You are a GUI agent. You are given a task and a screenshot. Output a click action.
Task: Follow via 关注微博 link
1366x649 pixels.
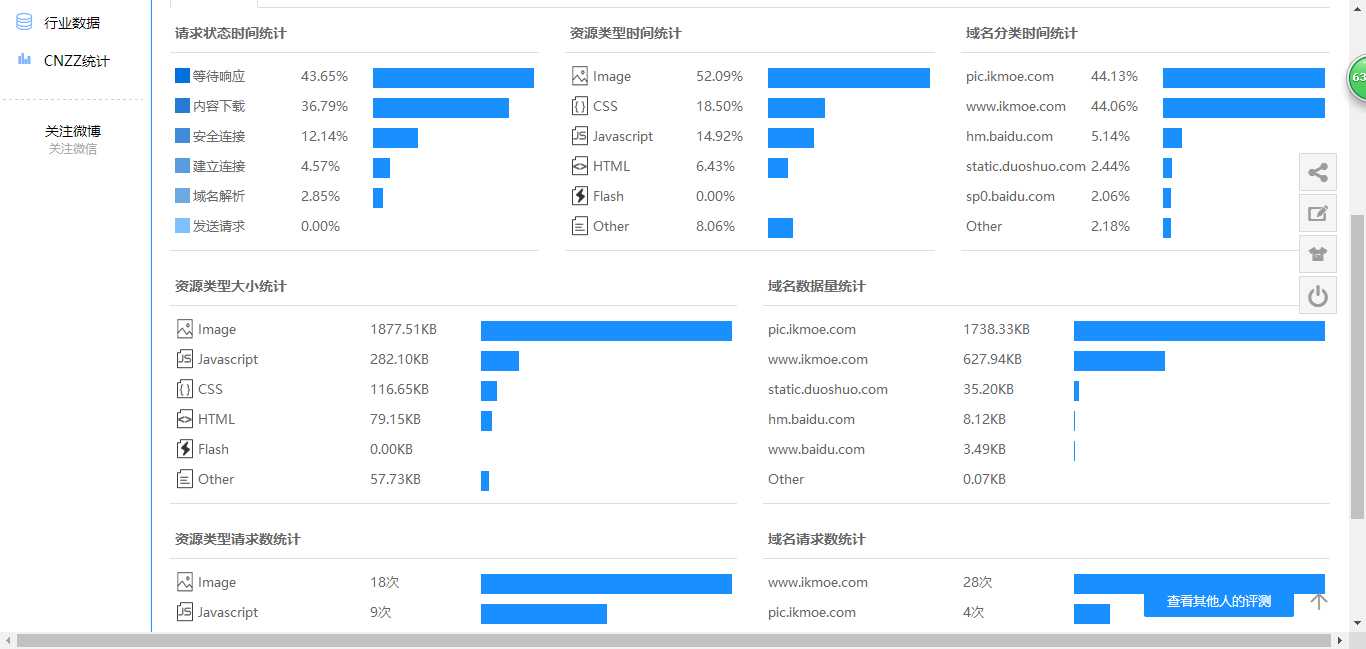[73, 131]
